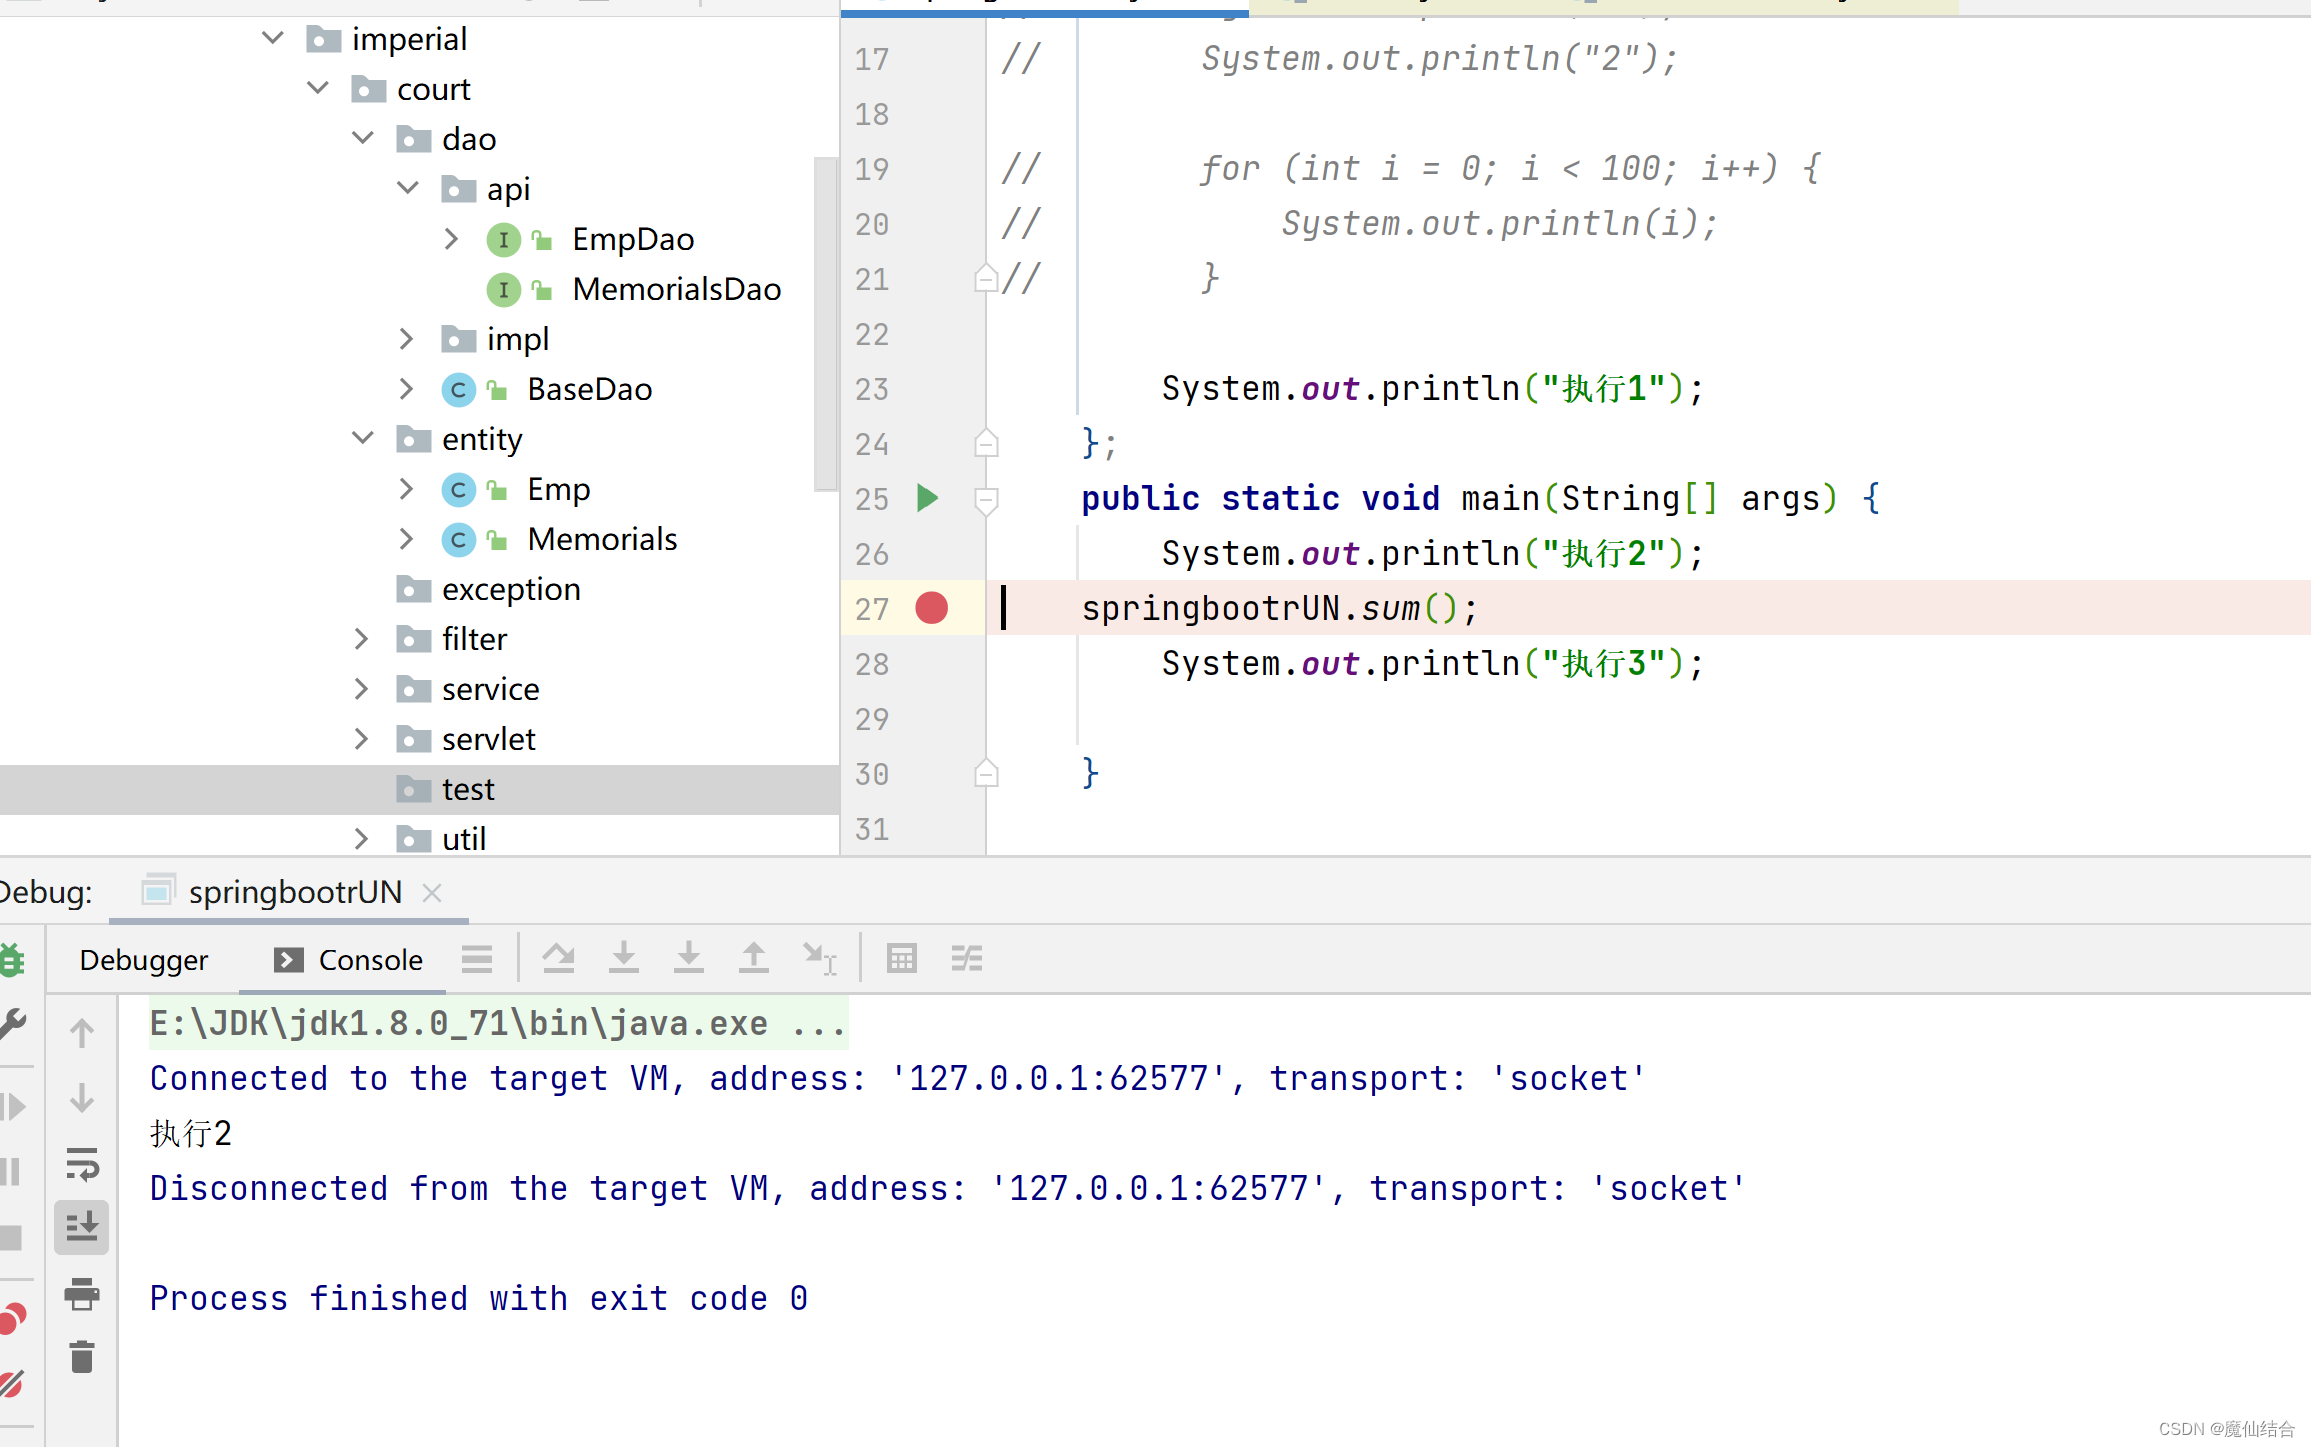Toggle mute breakpoints icon

tap(11, 1384)
